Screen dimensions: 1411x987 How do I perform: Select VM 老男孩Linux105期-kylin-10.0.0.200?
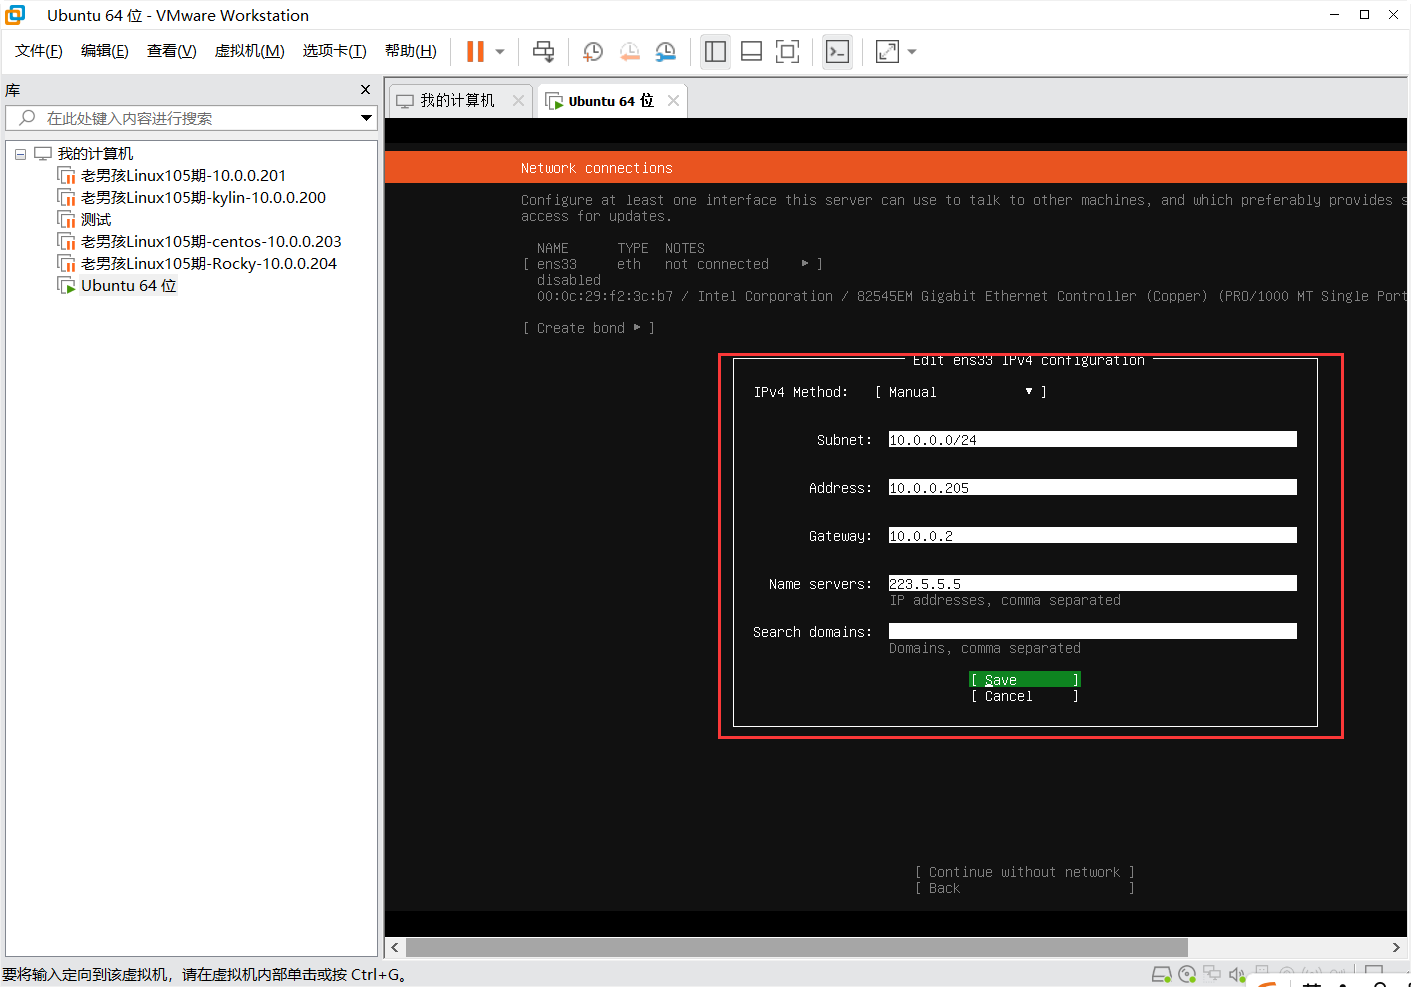coord(203,198)
